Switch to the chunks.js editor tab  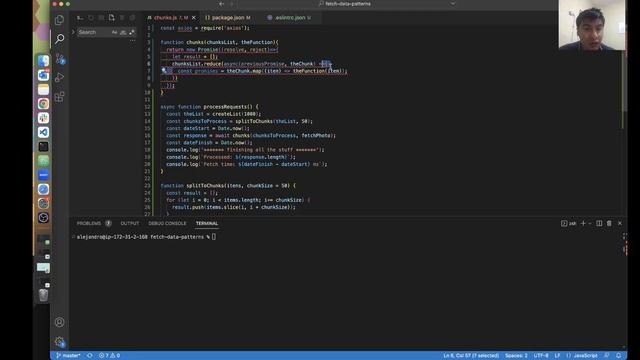[171, 18]
